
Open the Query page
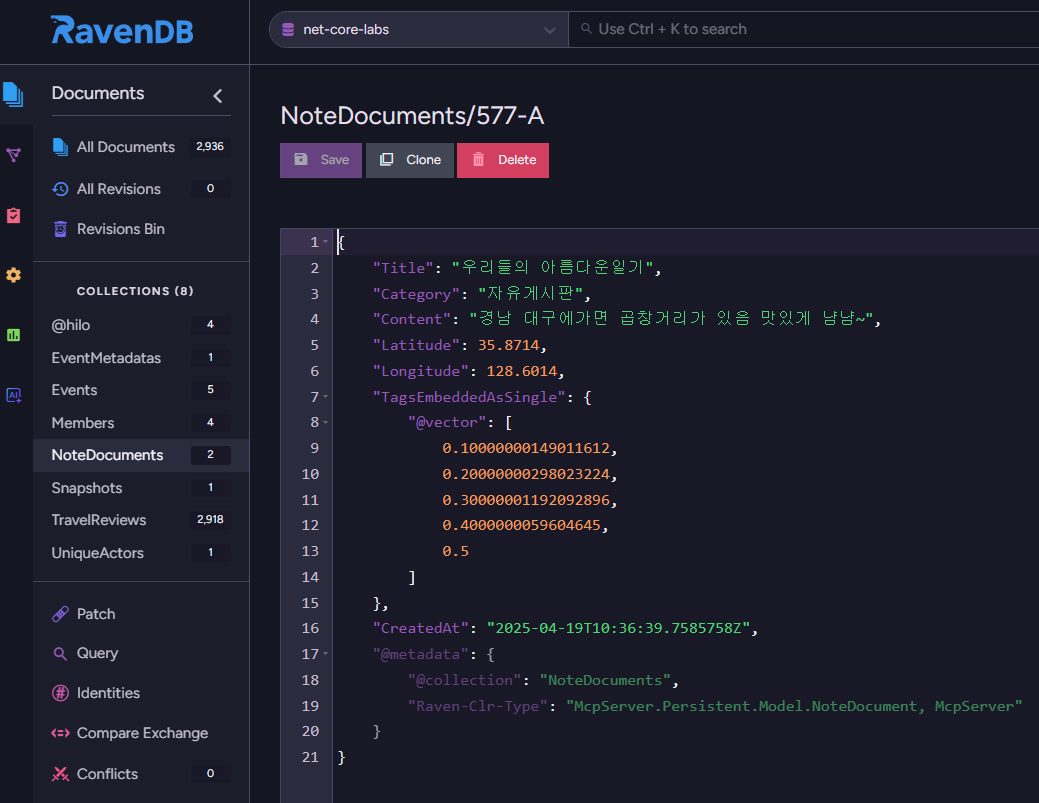pyautogui.click(x=97, y=653)
